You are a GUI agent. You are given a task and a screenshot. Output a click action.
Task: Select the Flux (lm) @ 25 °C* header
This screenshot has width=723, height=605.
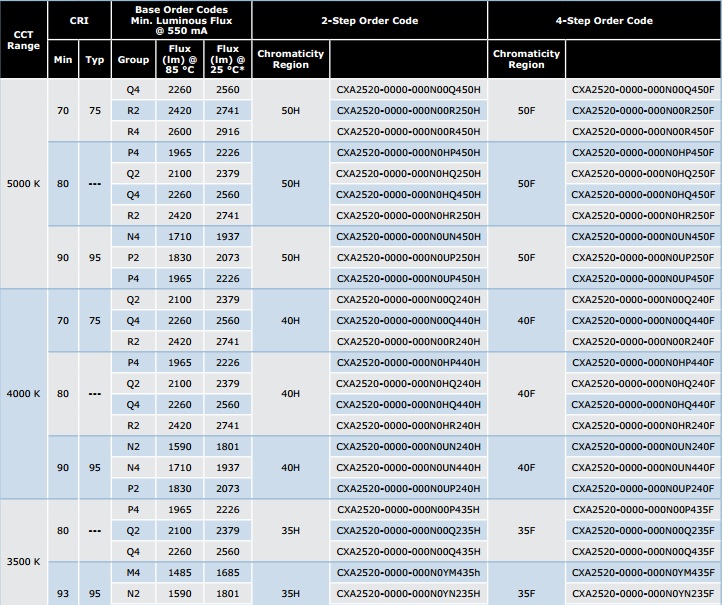click(227, 60)
